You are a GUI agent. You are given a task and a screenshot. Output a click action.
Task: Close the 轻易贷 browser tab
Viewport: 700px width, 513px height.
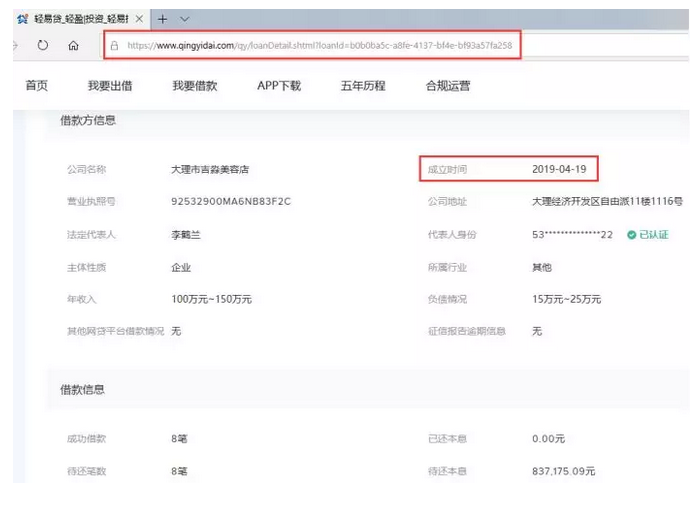point(139,19)
